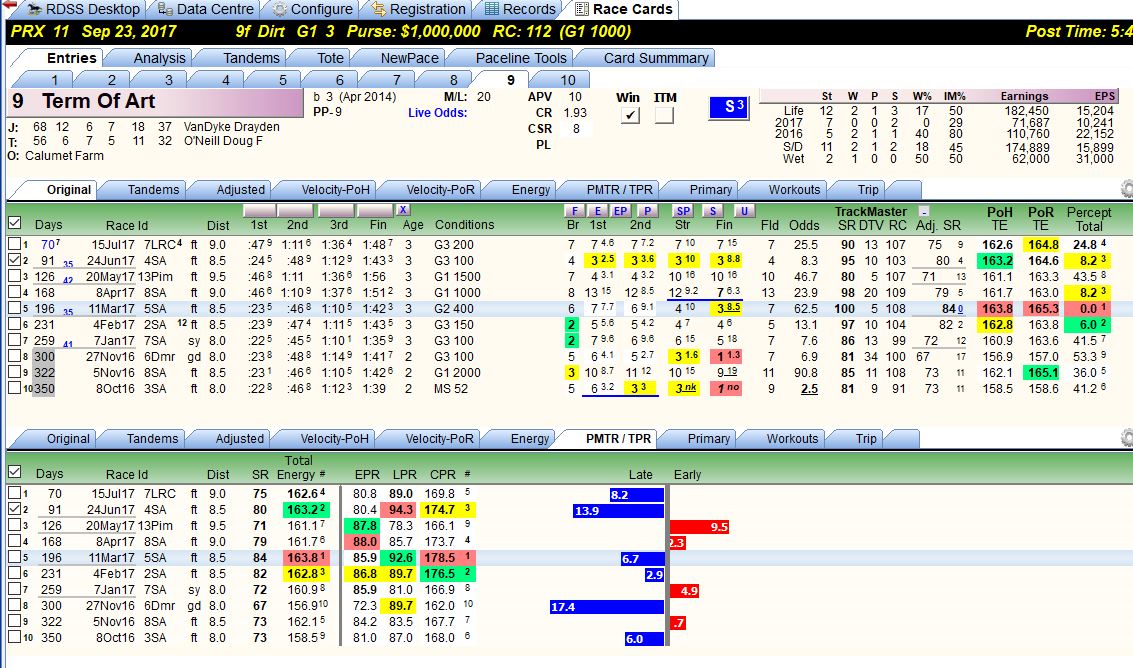Screen dimensions: 1133x668
Task: Click the blank button above 2nd column
Action: point(296,210)
